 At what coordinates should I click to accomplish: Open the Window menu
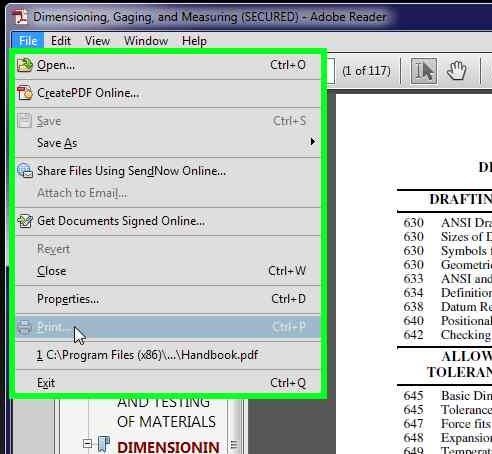(146, 41)
